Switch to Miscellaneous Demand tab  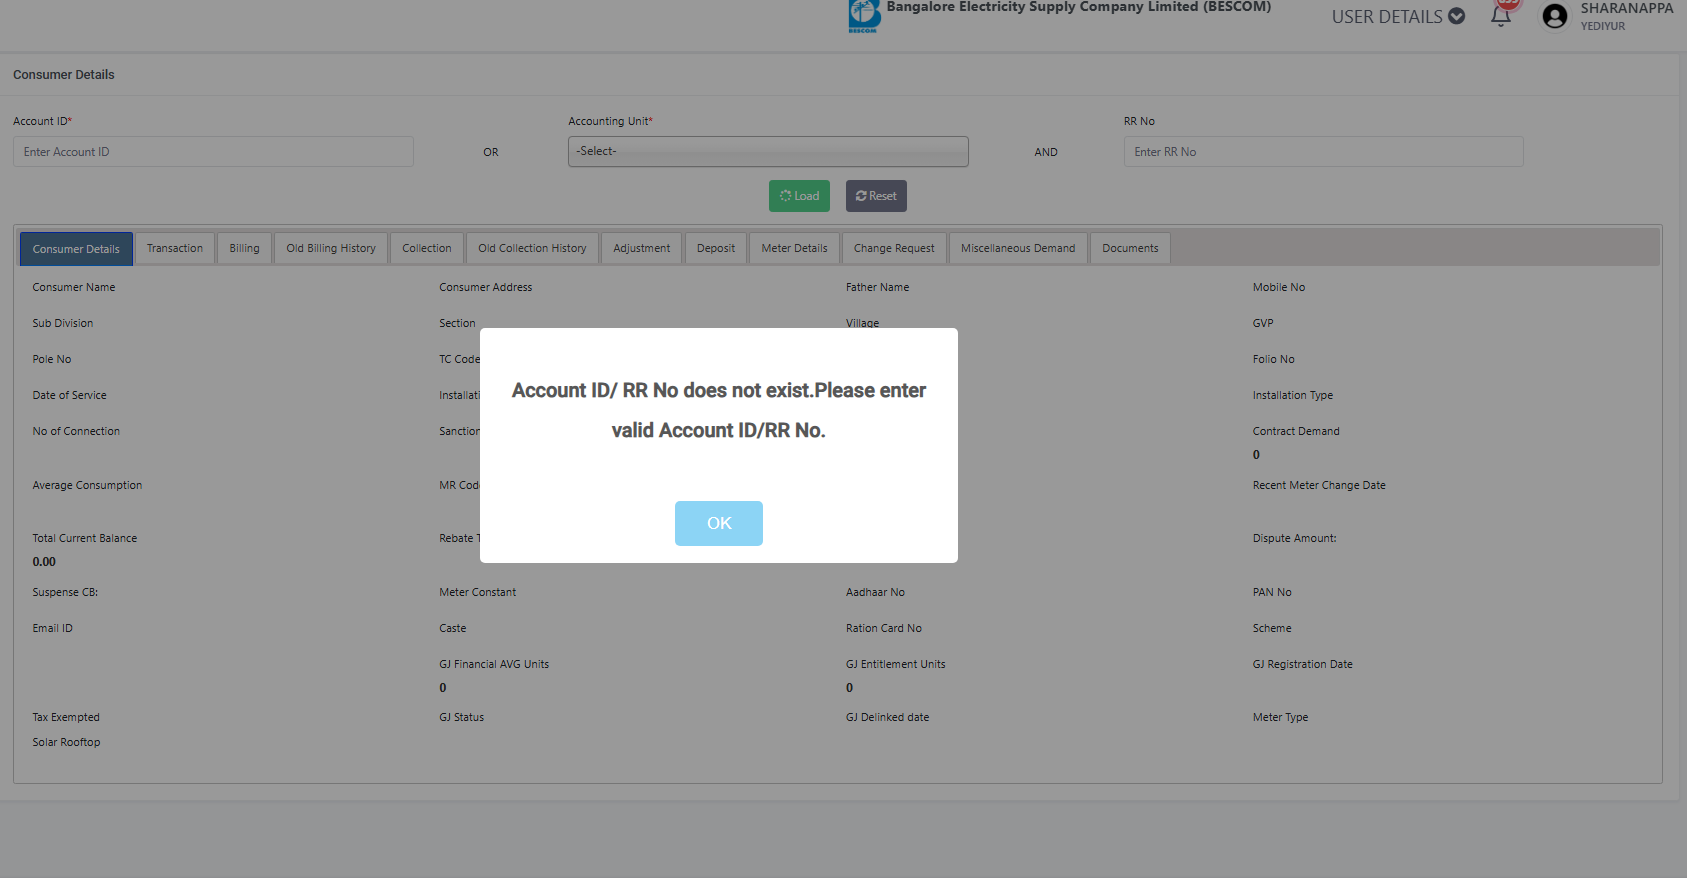1018,248
